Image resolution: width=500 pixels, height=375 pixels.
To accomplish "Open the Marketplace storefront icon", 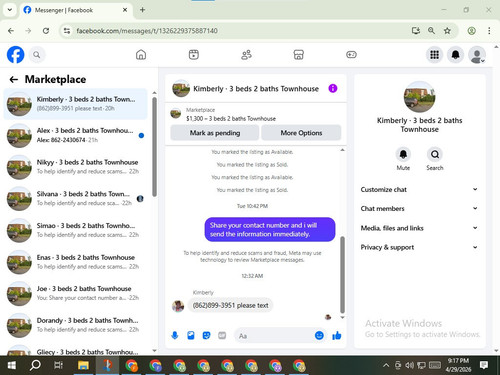I will pyautogui.click(x=299, y=55).
